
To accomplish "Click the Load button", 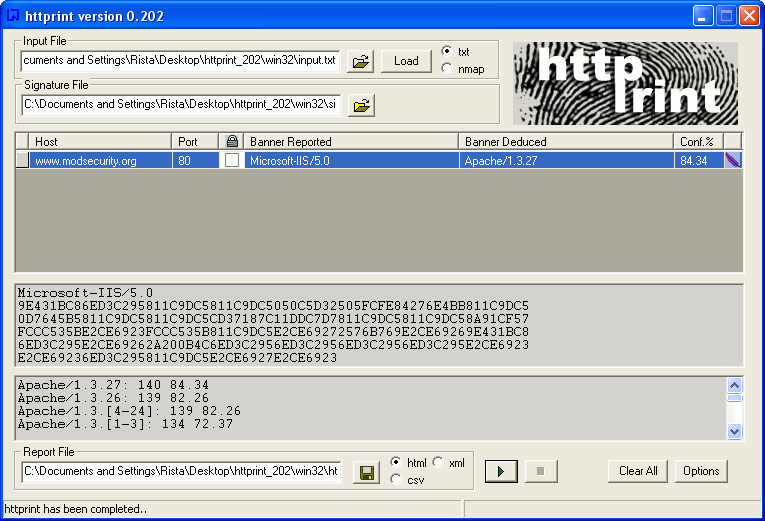I will tap(406, 61).
